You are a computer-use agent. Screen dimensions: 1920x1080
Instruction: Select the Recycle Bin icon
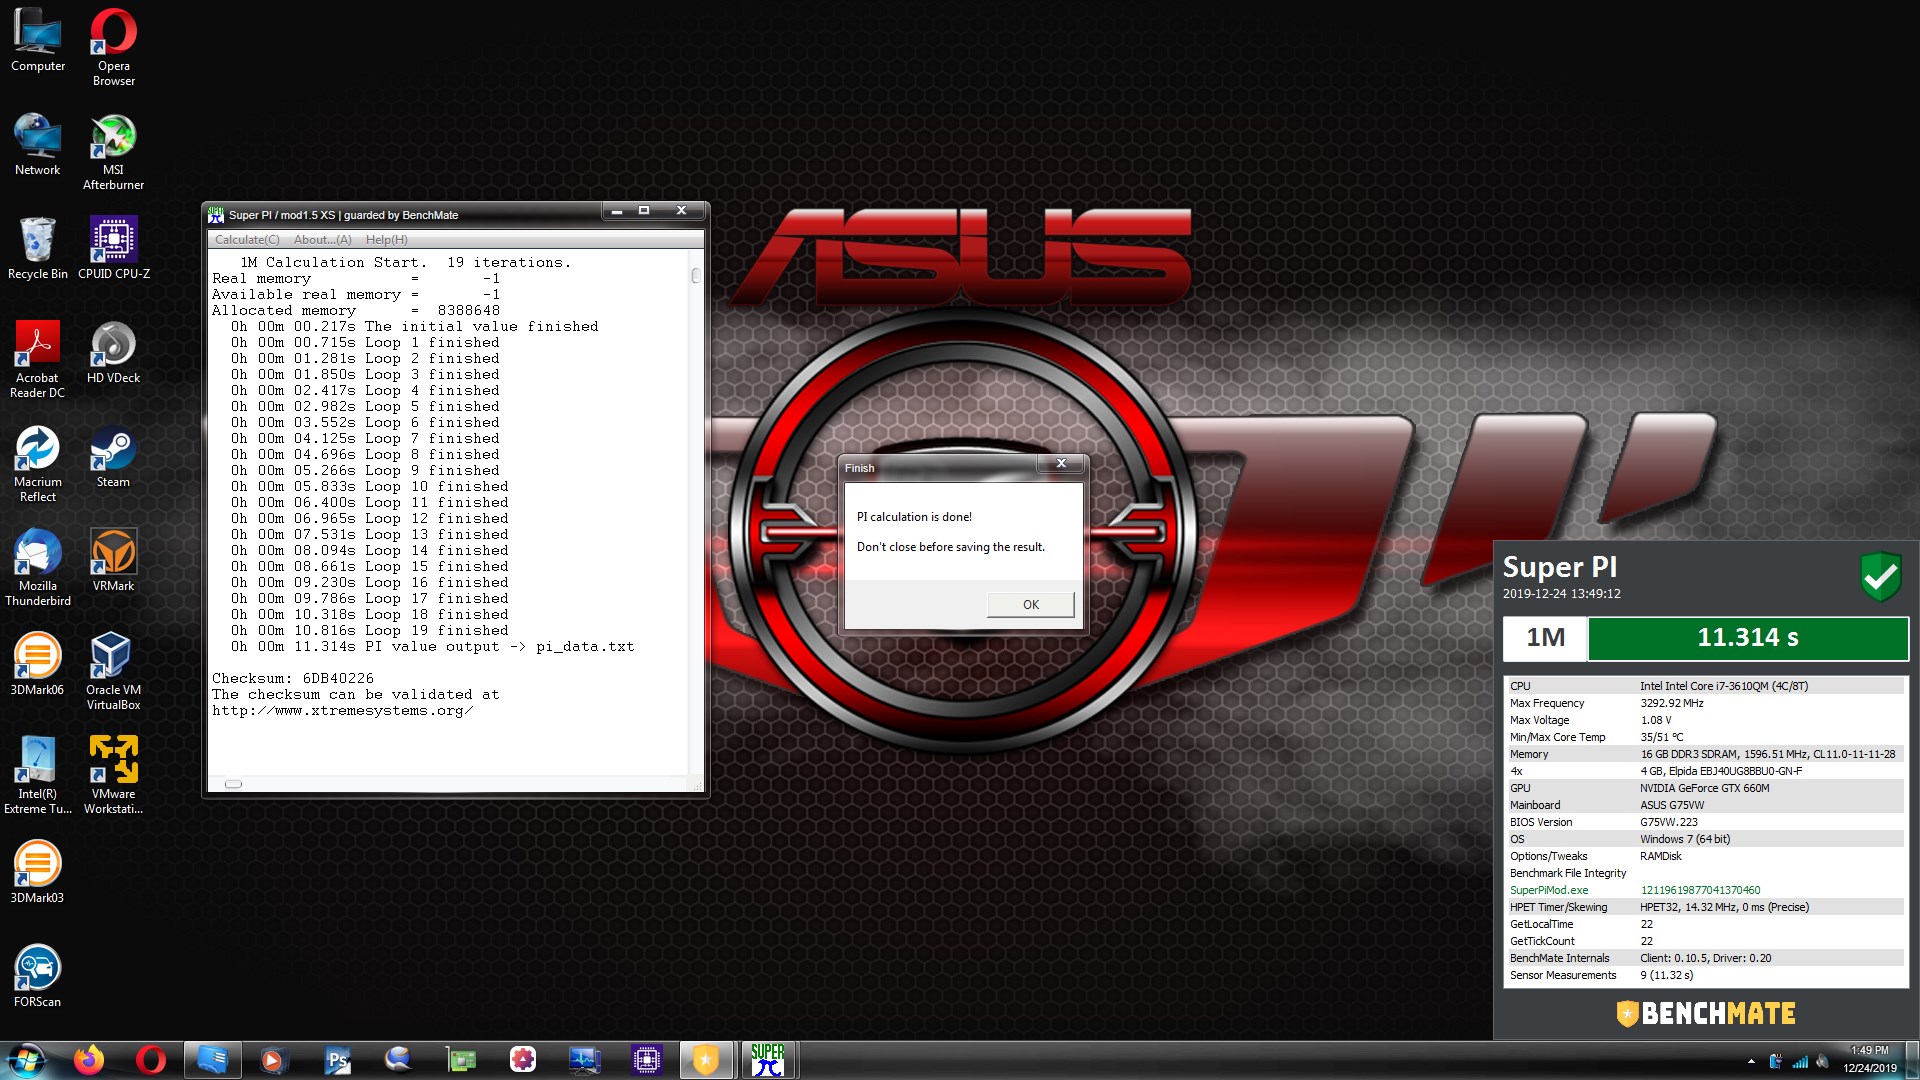click(x=38, y=248)
